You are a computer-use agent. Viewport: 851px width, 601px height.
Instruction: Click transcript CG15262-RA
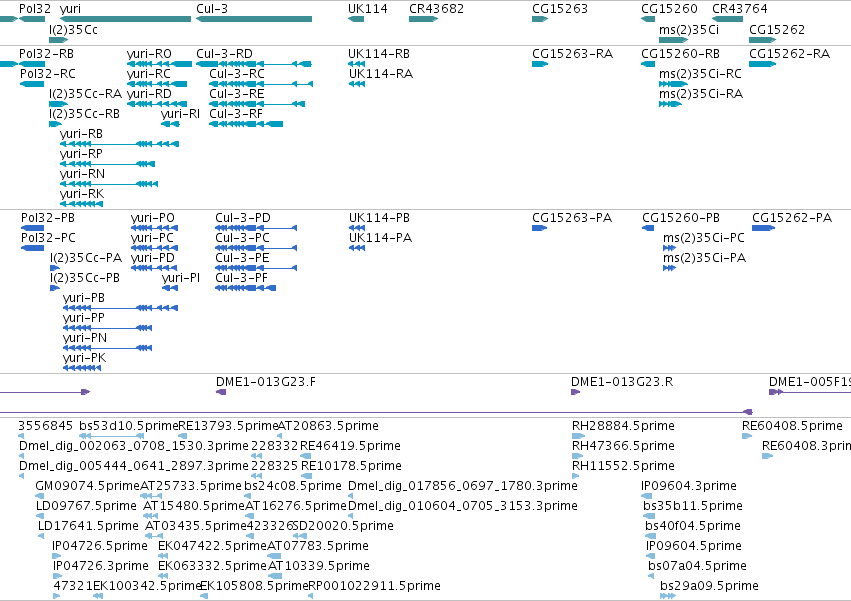[x=763, y=64]
